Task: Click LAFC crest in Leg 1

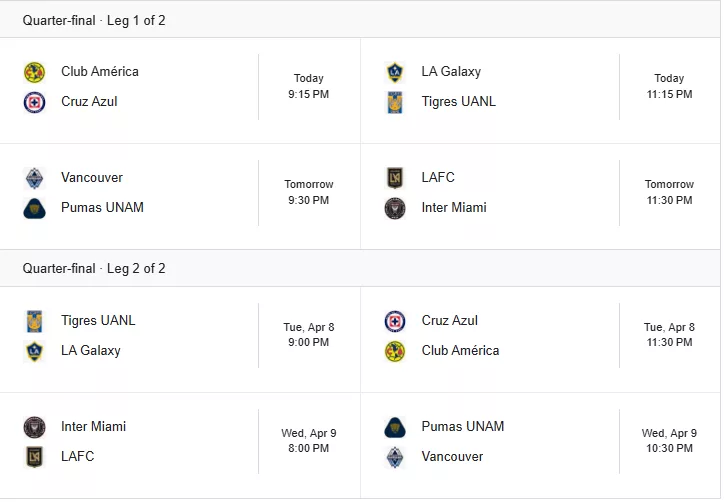Action: click(395, 178)
